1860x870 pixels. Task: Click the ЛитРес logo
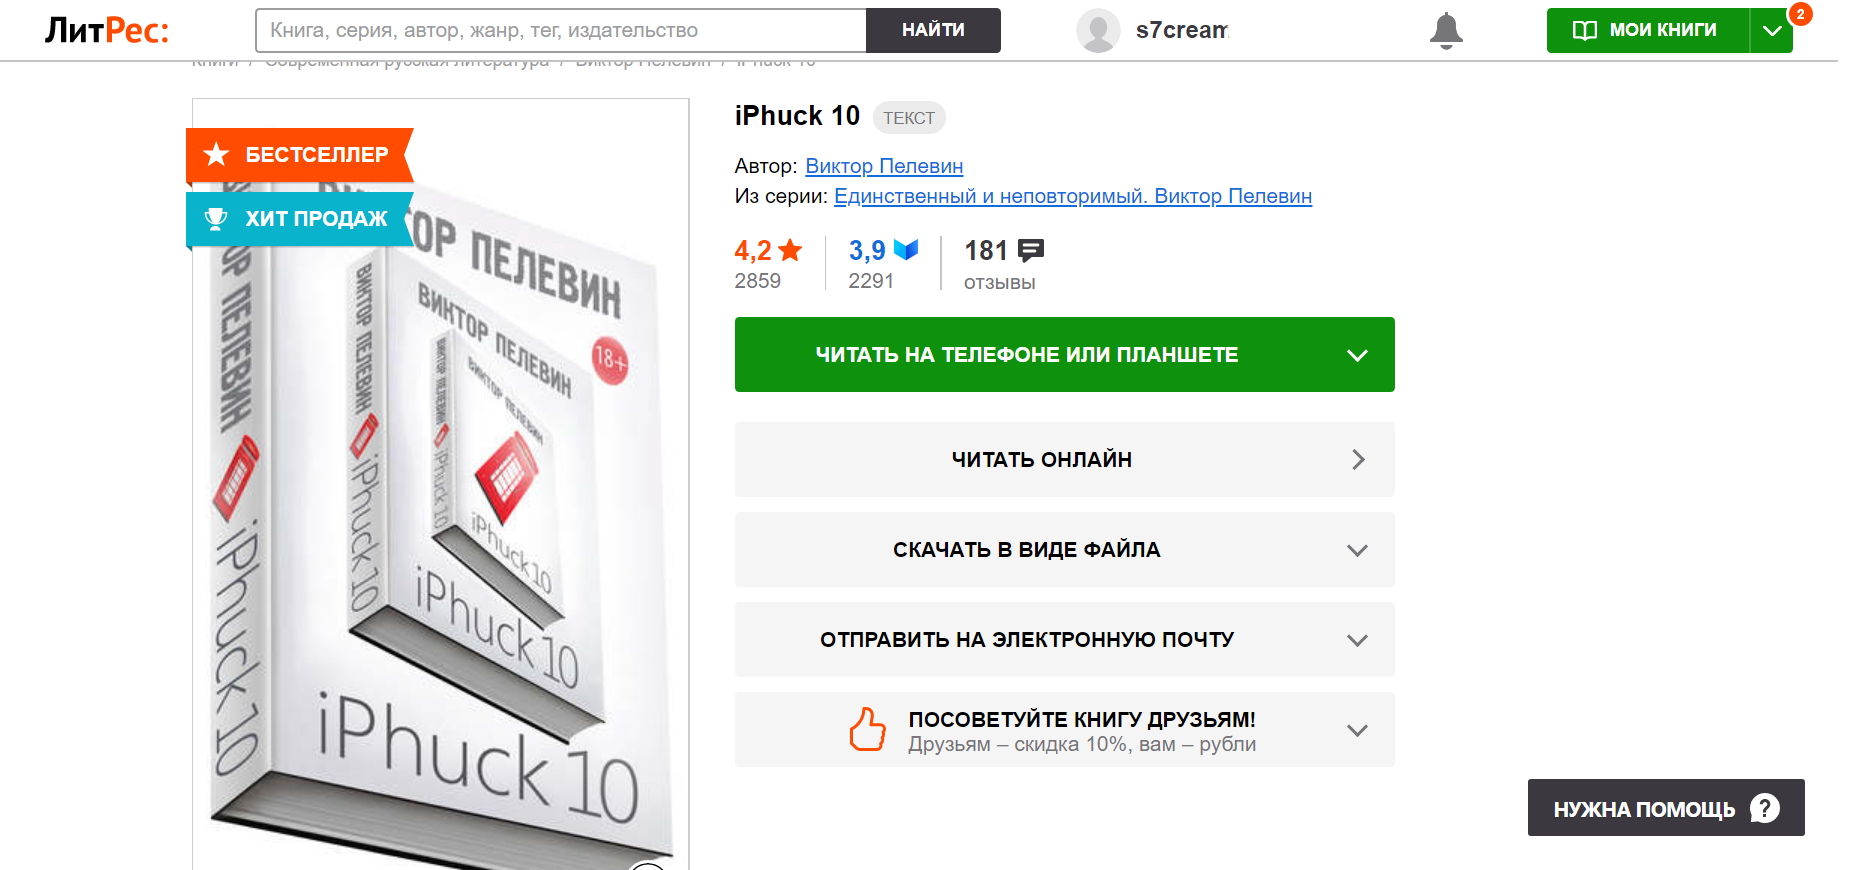pos(107,31)
